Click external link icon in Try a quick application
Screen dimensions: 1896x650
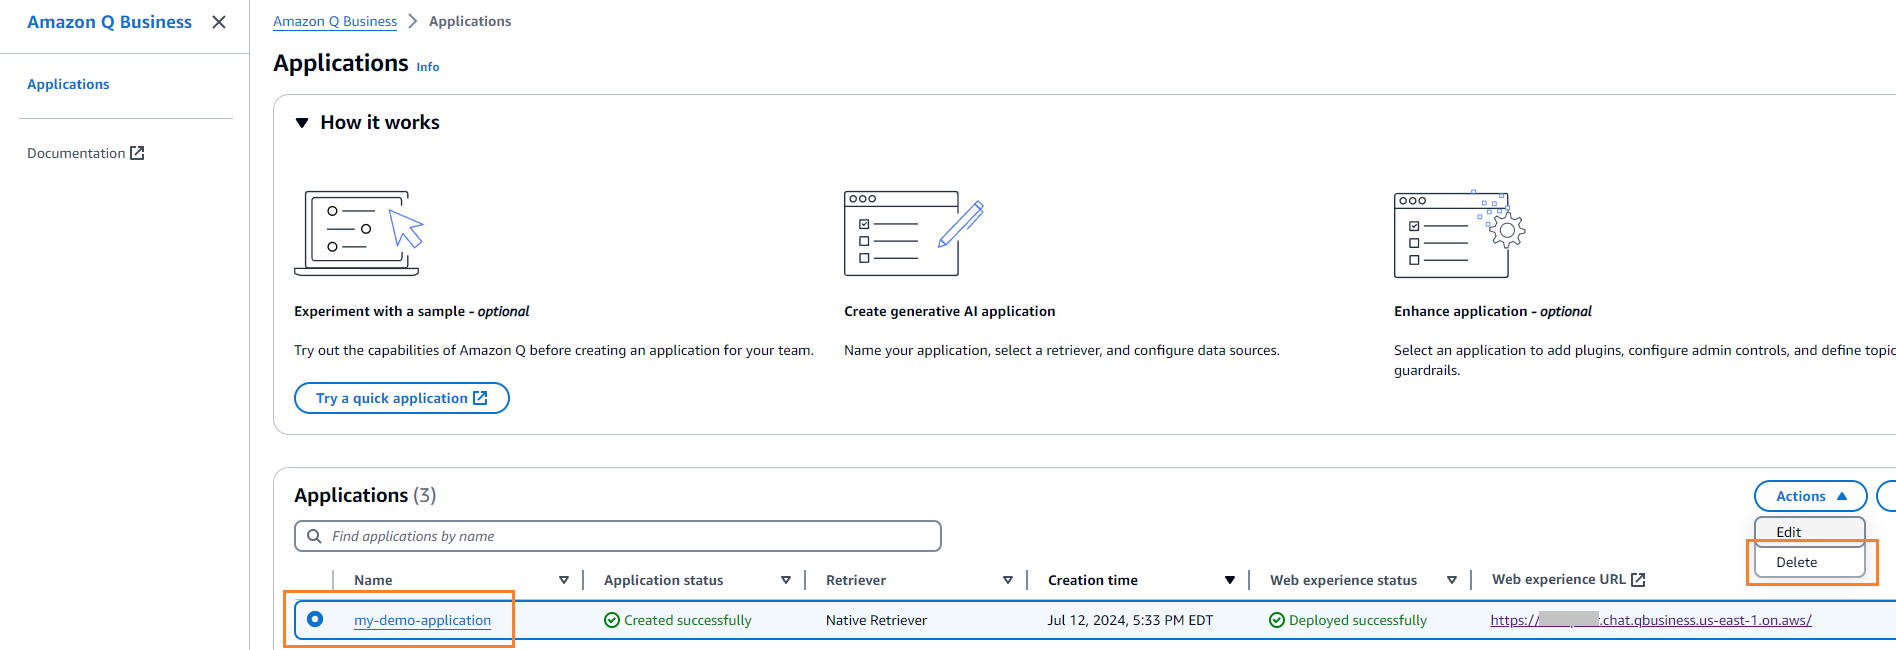coord(480,398)
